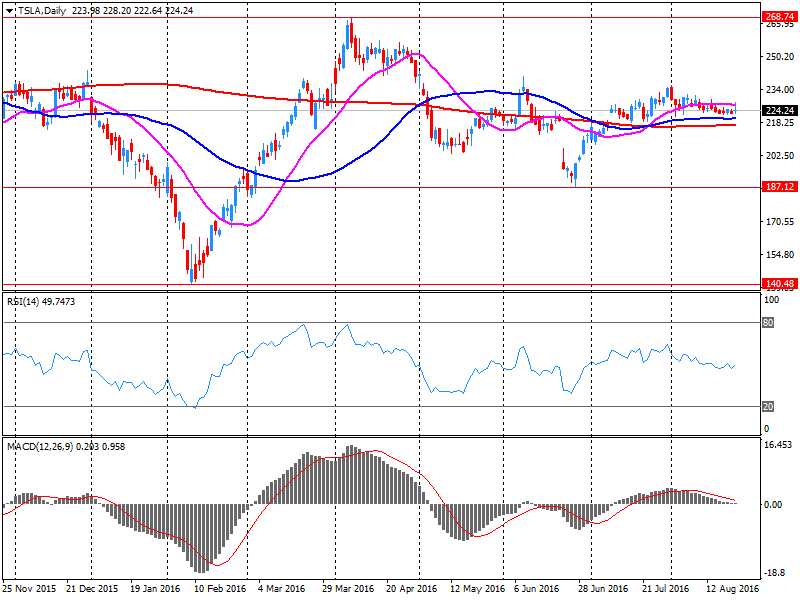
Task: Click the 21 Jul 2016 date label
Action: (x=667, y=588)
